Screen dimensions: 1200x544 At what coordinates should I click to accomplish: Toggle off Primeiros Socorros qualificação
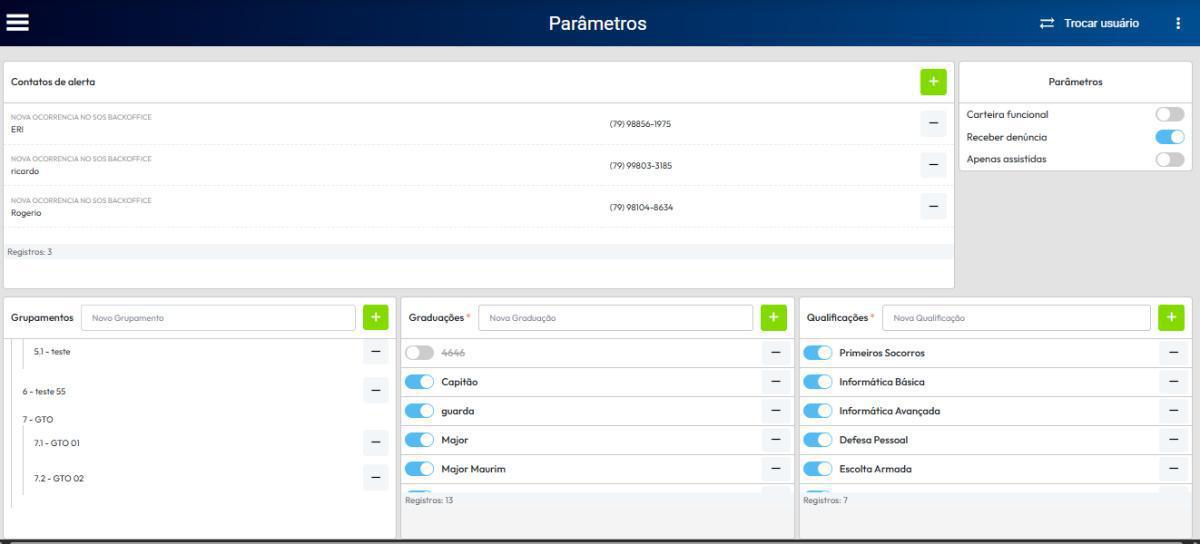point(817,353)
